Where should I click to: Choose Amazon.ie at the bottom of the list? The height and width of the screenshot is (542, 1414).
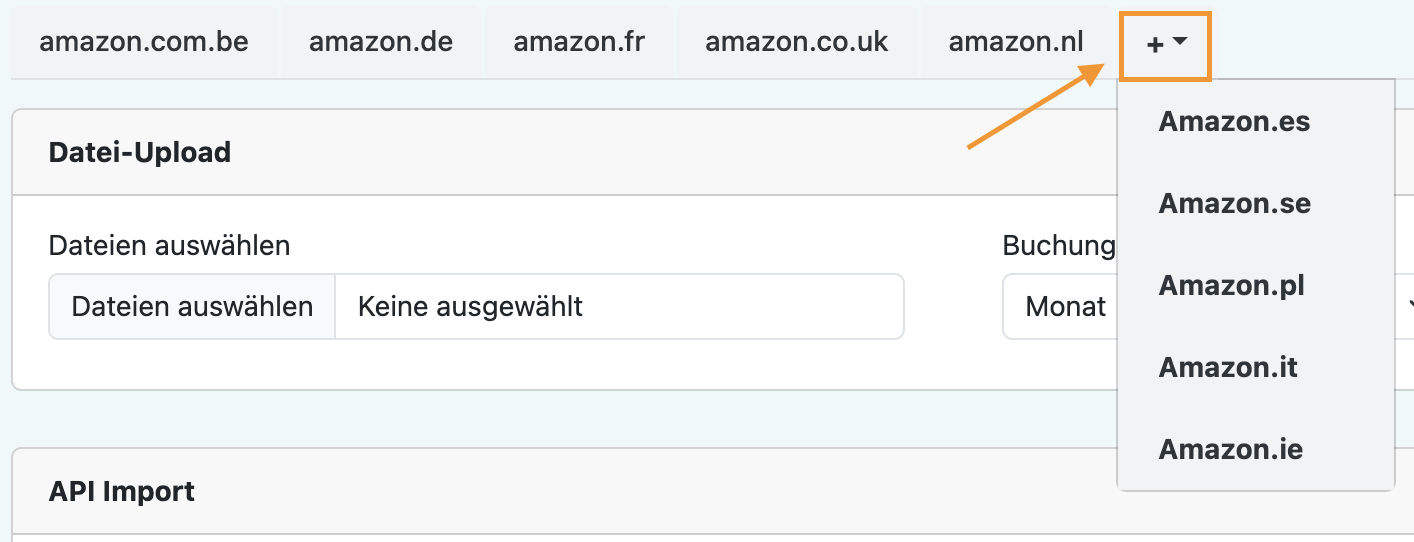(1230, 450)
